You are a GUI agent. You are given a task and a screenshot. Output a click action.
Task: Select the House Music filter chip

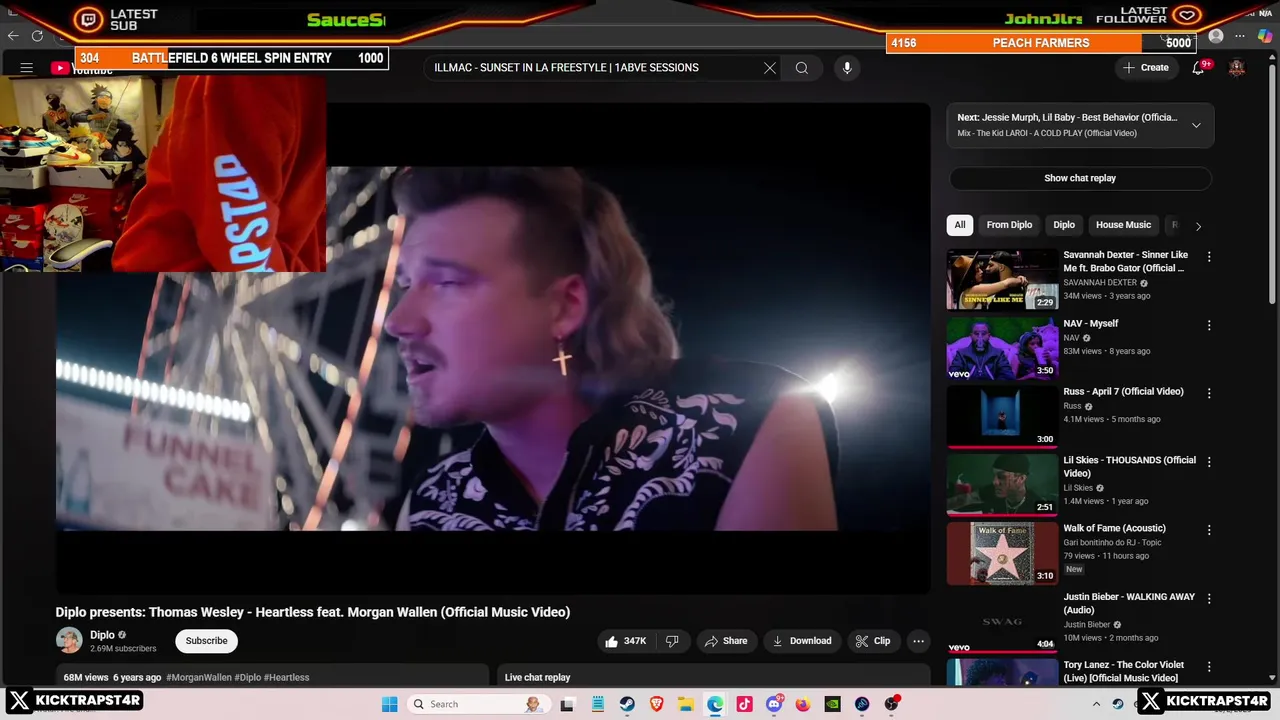tap(1123, 225)
